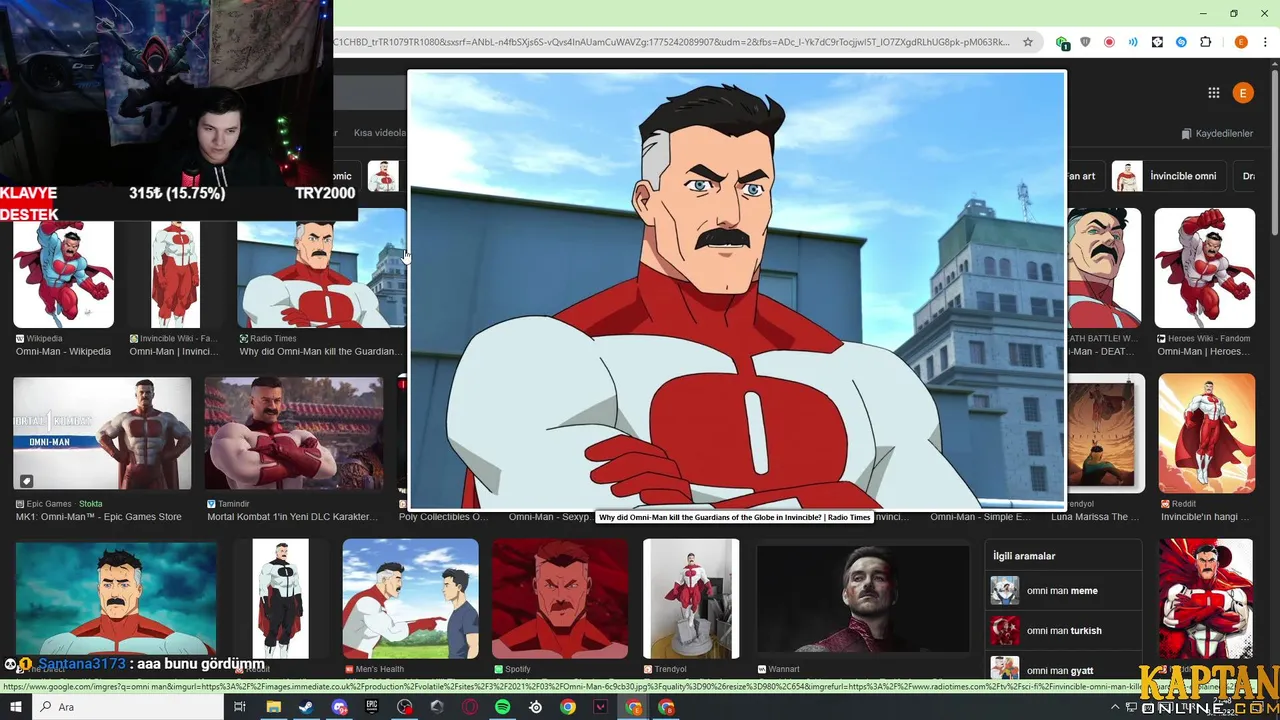Open the Epic Games MK1 Omni-Man thumbnail

pos(102,433)
